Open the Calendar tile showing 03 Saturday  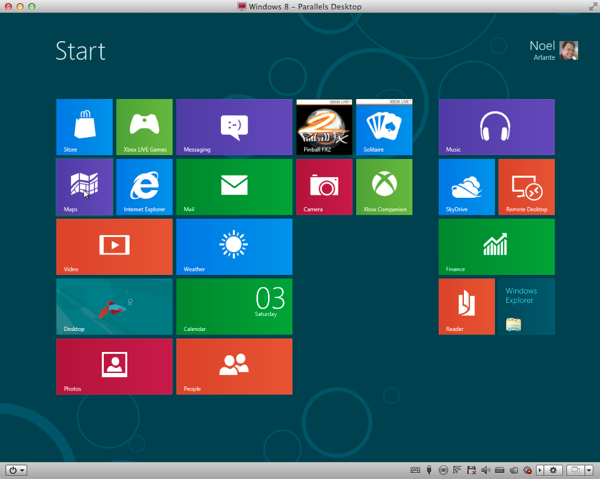coord(234,307)
